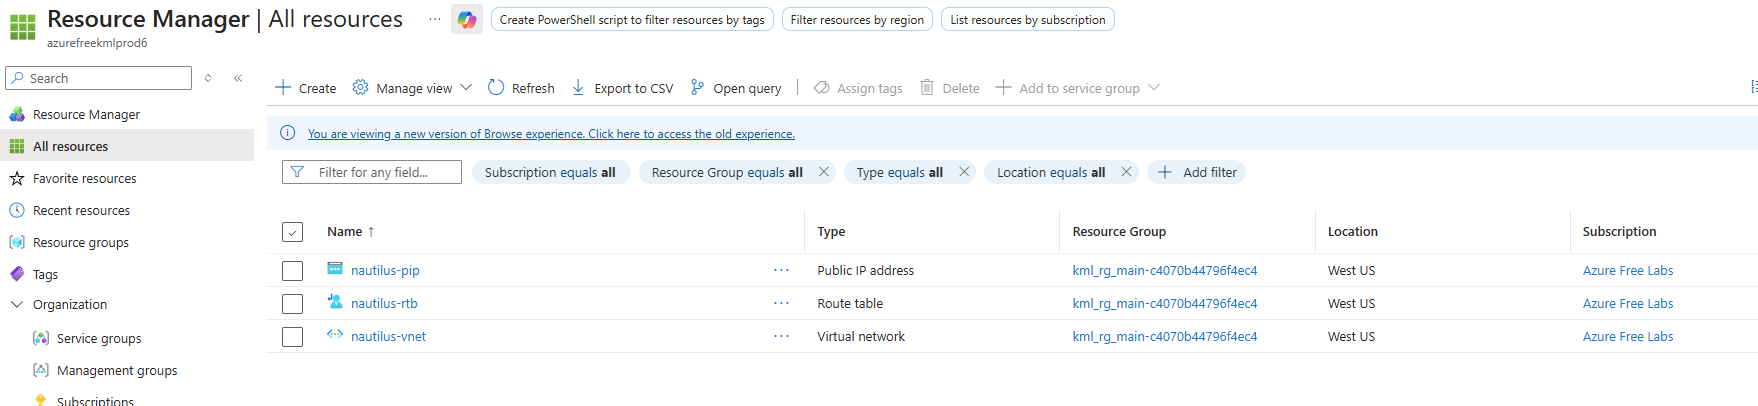
Task: Select the nautilus-rtb row checkbox
Action: pos(292,304)
